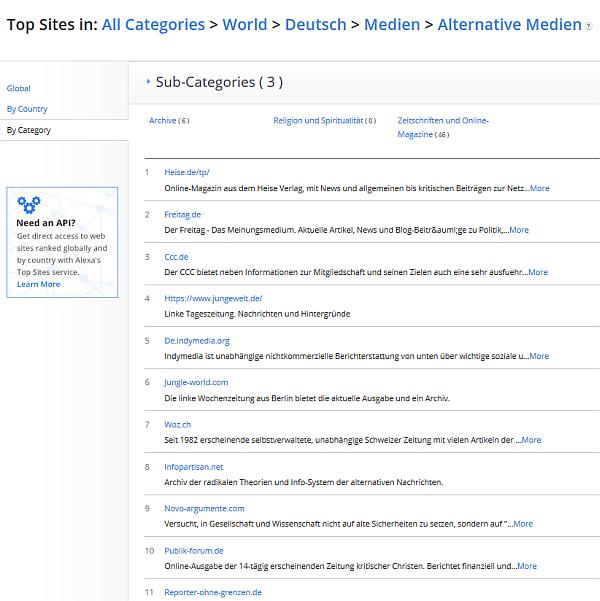600x601 pixels.
Task: Open the Woz.ch site link
Action: click(178, 425)
